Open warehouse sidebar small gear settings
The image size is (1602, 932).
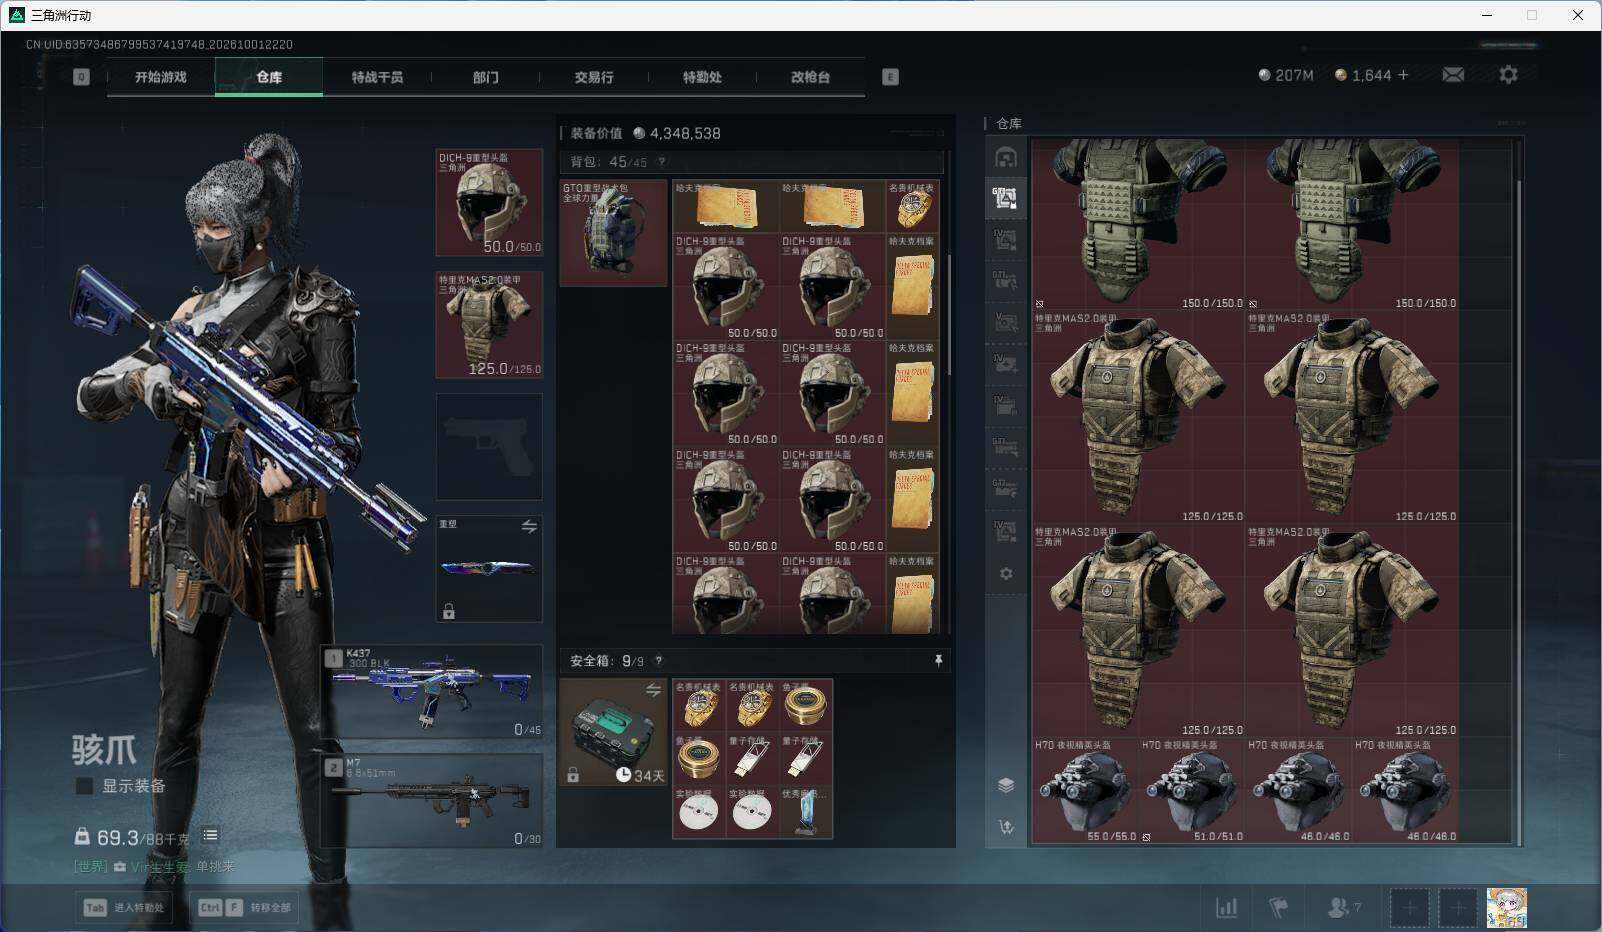tap(1006, 573)
